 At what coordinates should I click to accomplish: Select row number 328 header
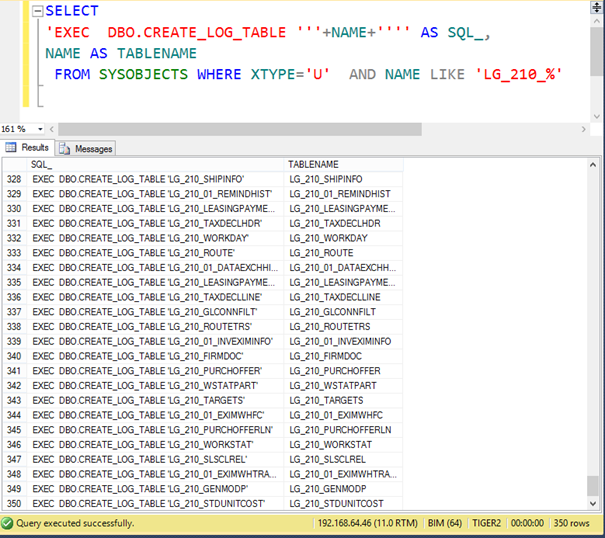pyautogui.click(x=15, y=179)
